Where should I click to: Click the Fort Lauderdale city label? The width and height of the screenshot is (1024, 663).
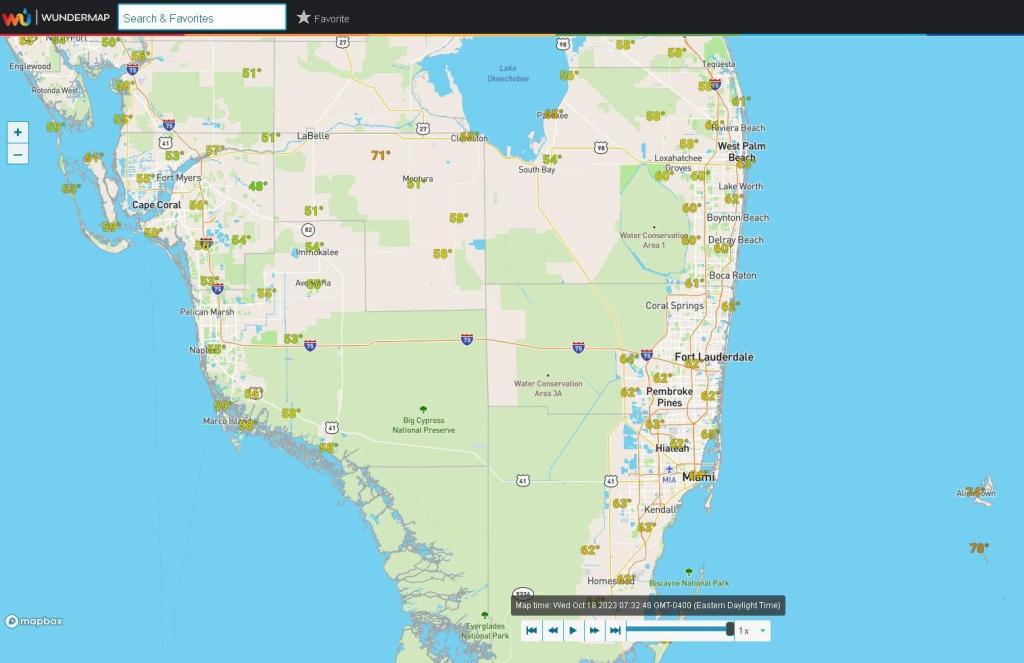click(714, 357)
